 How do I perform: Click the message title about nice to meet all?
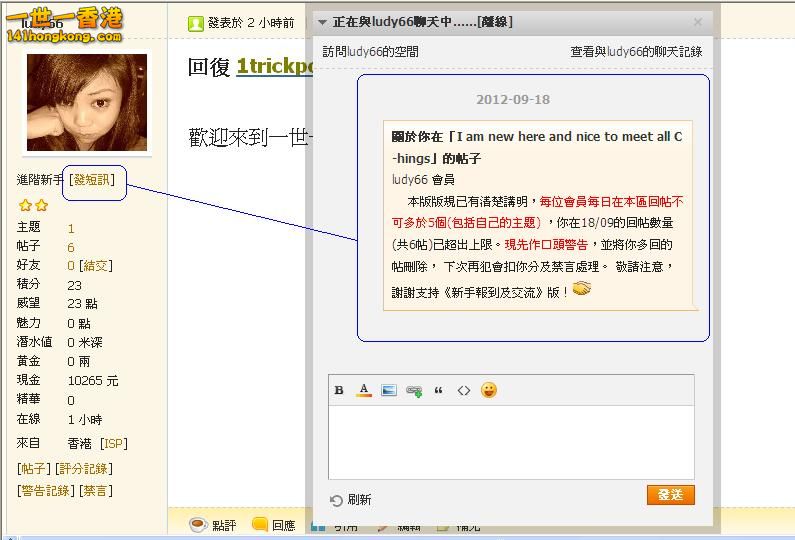tap(537, 147)
